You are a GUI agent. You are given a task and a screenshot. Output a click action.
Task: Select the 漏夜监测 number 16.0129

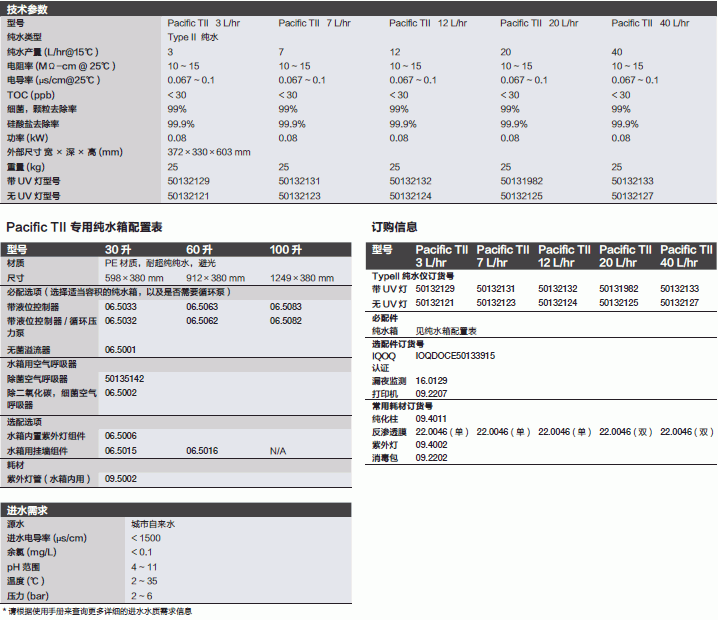[x=431, y=381]
